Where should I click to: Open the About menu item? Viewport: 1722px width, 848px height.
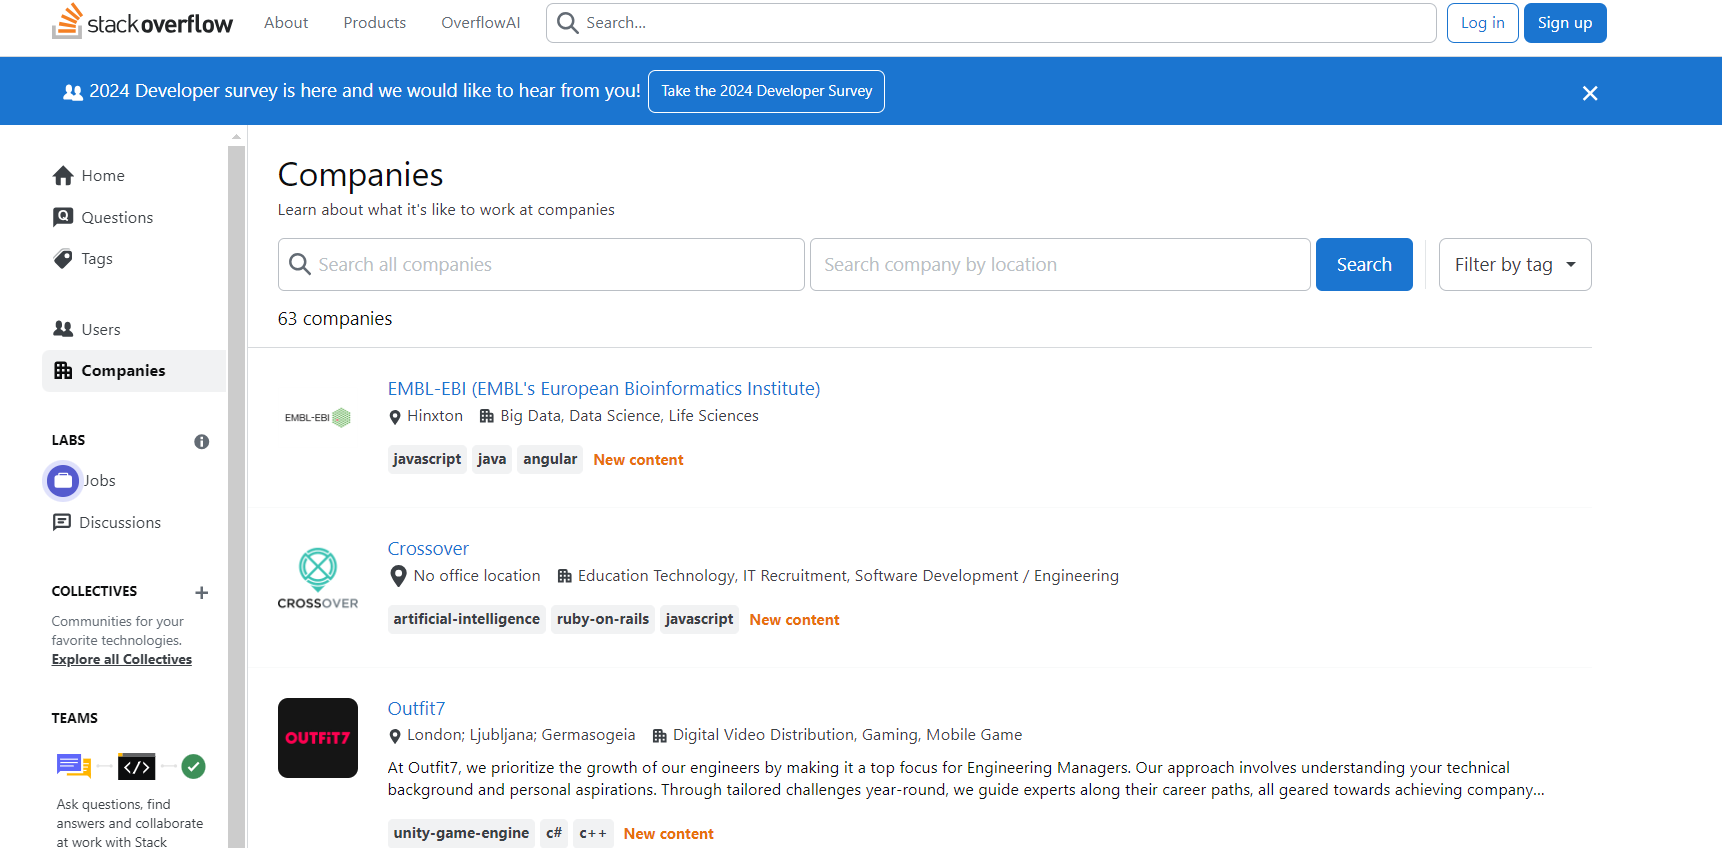point(286,23)
